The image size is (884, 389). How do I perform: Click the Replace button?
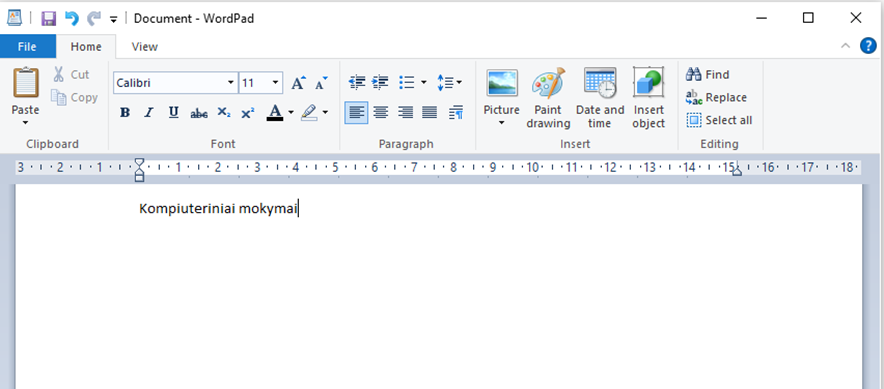click(x=716, y=98)
